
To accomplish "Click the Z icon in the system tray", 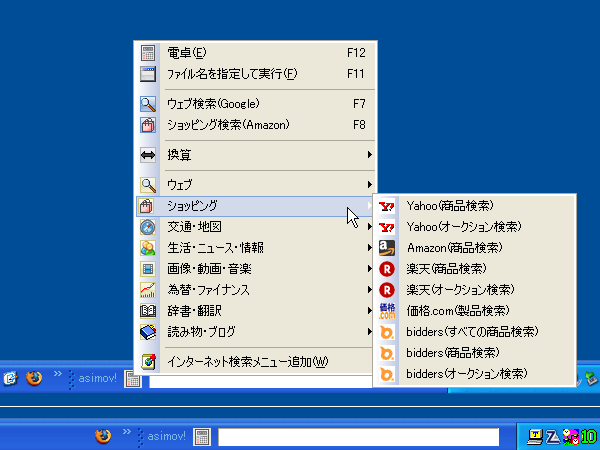I will pyautogui.click(x=553, y=437).
